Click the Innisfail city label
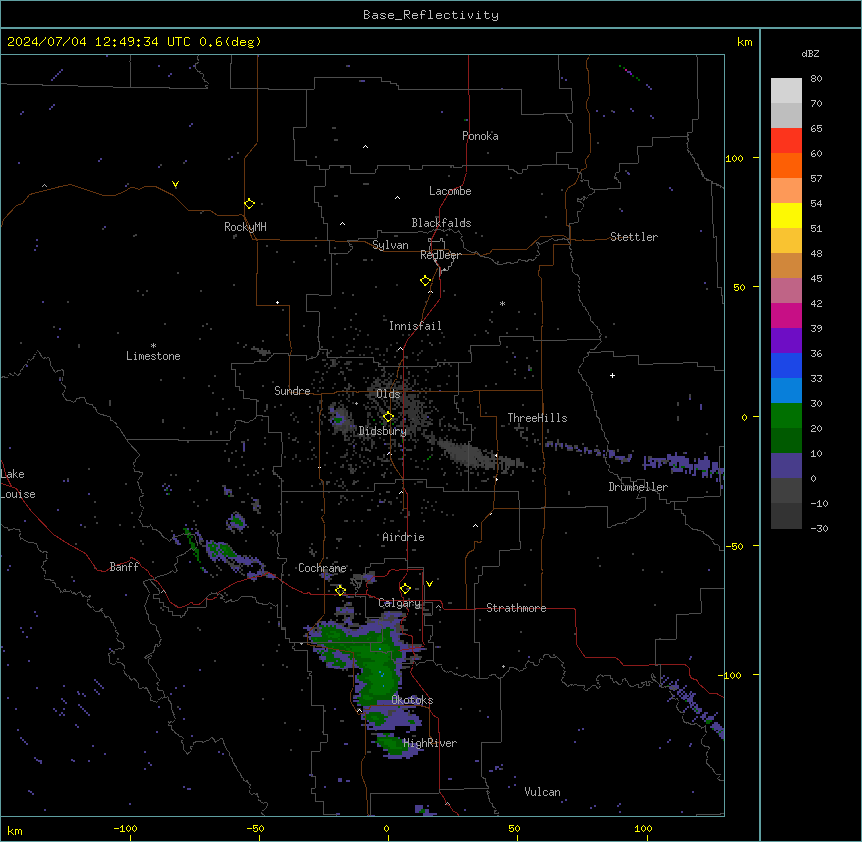Screen dimensions: 862x842 [x=415, y=326]
